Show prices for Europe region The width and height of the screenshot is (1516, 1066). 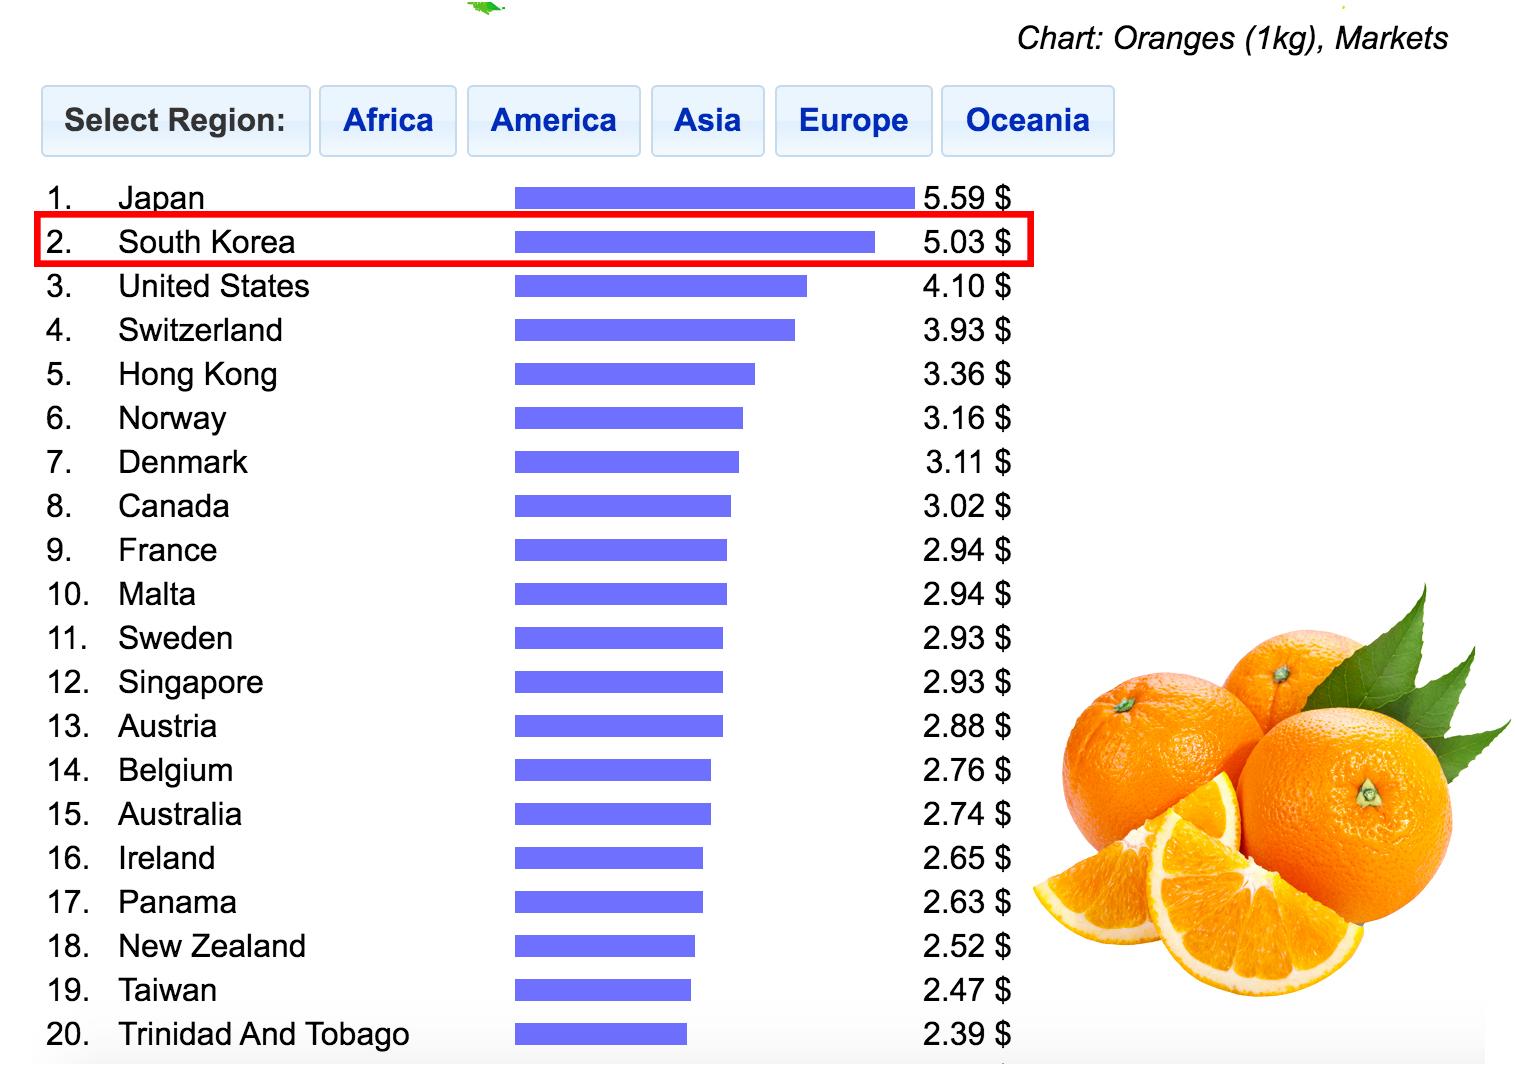[x=853, y=121]
